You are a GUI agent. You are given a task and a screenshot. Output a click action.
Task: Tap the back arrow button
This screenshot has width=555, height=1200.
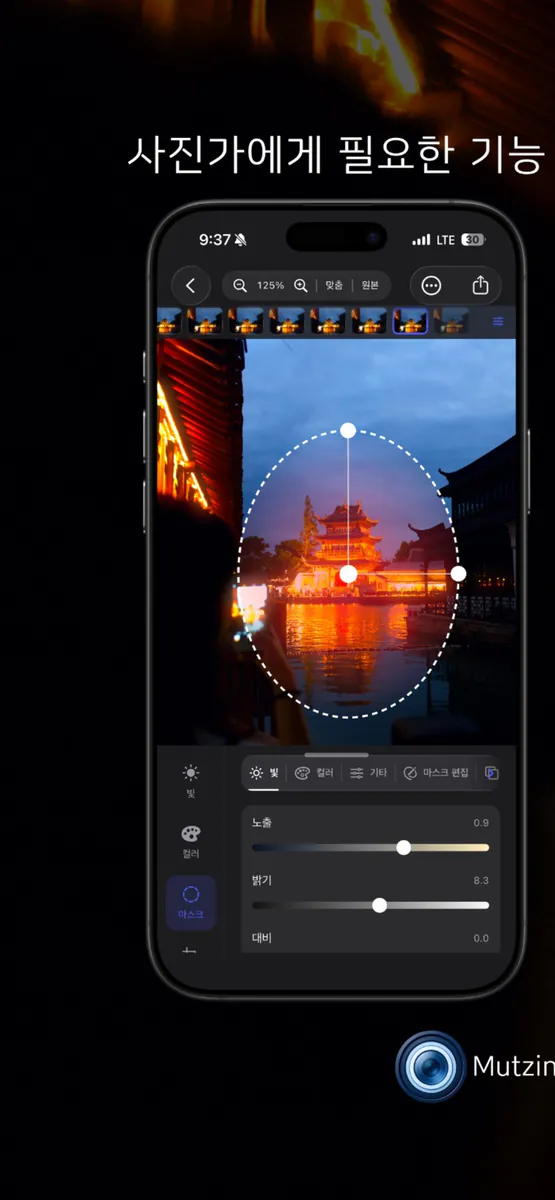(x=190, y=286)
